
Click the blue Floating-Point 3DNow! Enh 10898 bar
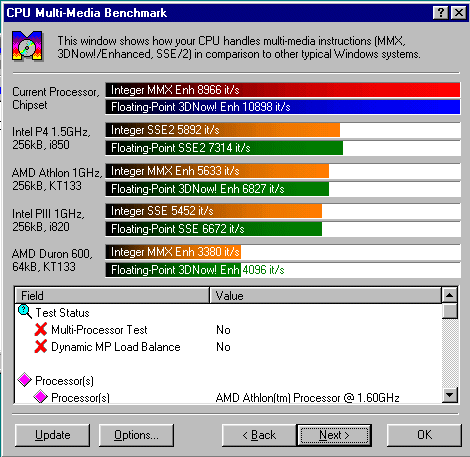283,107
